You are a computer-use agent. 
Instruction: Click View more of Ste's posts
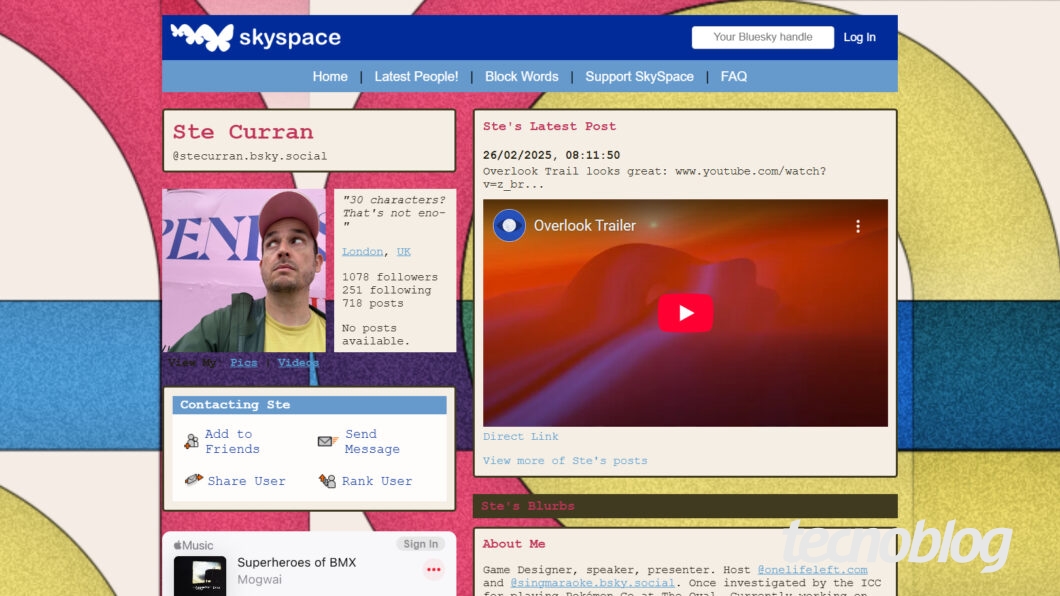coord(565,461)
